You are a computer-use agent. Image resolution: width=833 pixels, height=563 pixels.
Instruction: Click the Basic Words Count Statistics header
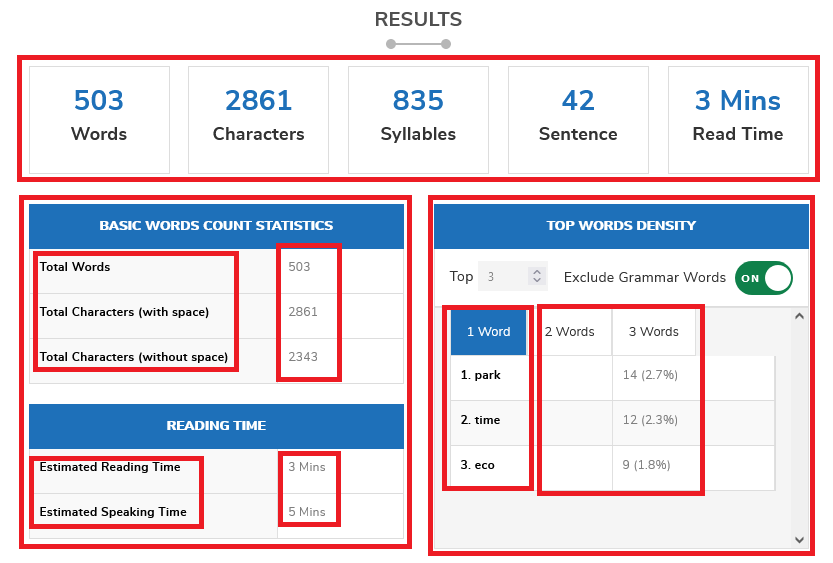pos(216,226)
